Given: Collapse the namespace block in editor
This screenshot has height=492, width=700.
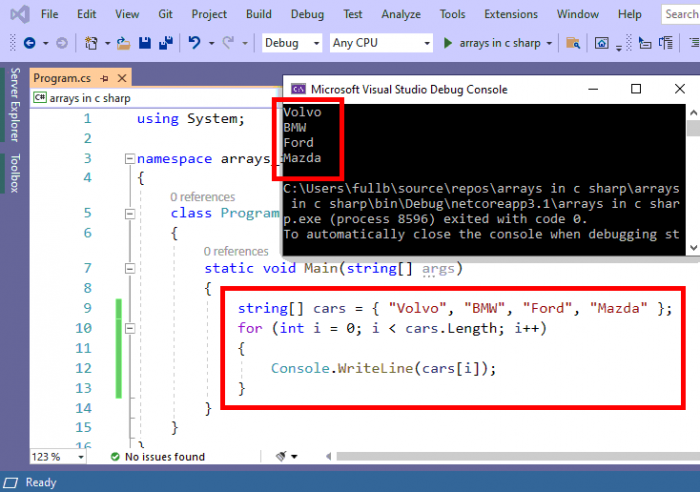Looking at the screenshot, I should (x=127, y=159).
